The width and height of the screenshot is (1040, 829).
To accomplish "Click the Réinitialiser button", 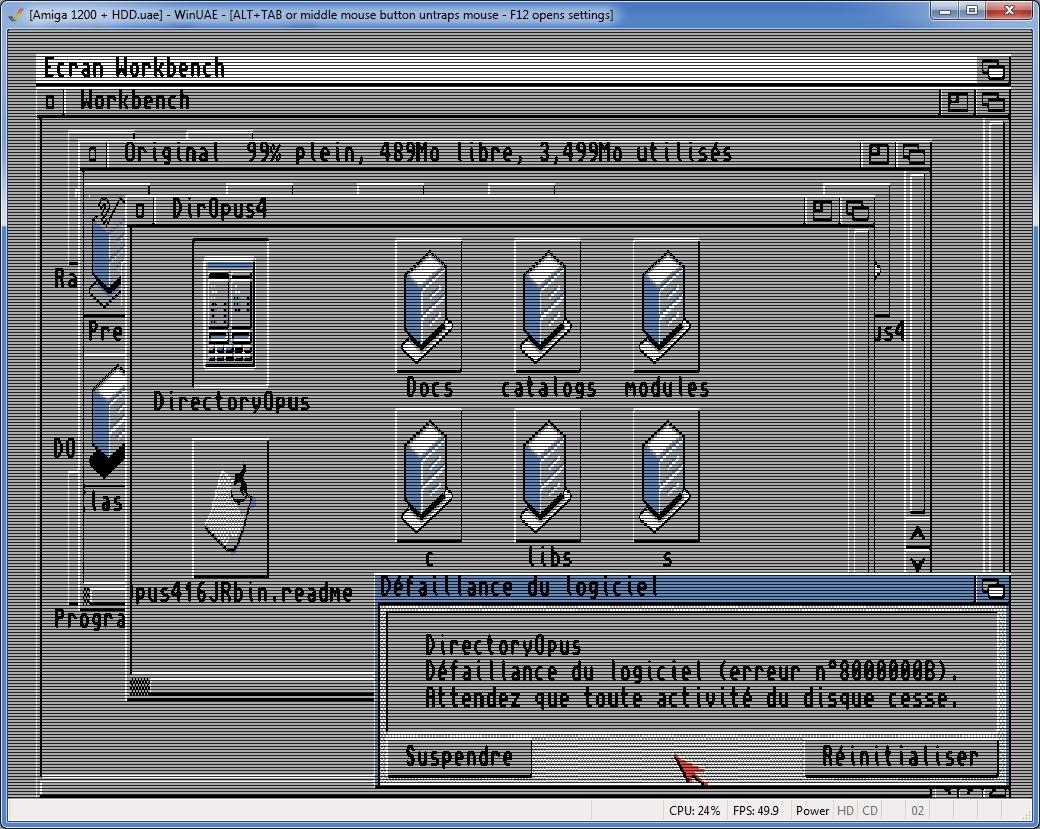I will pos(901,757).
